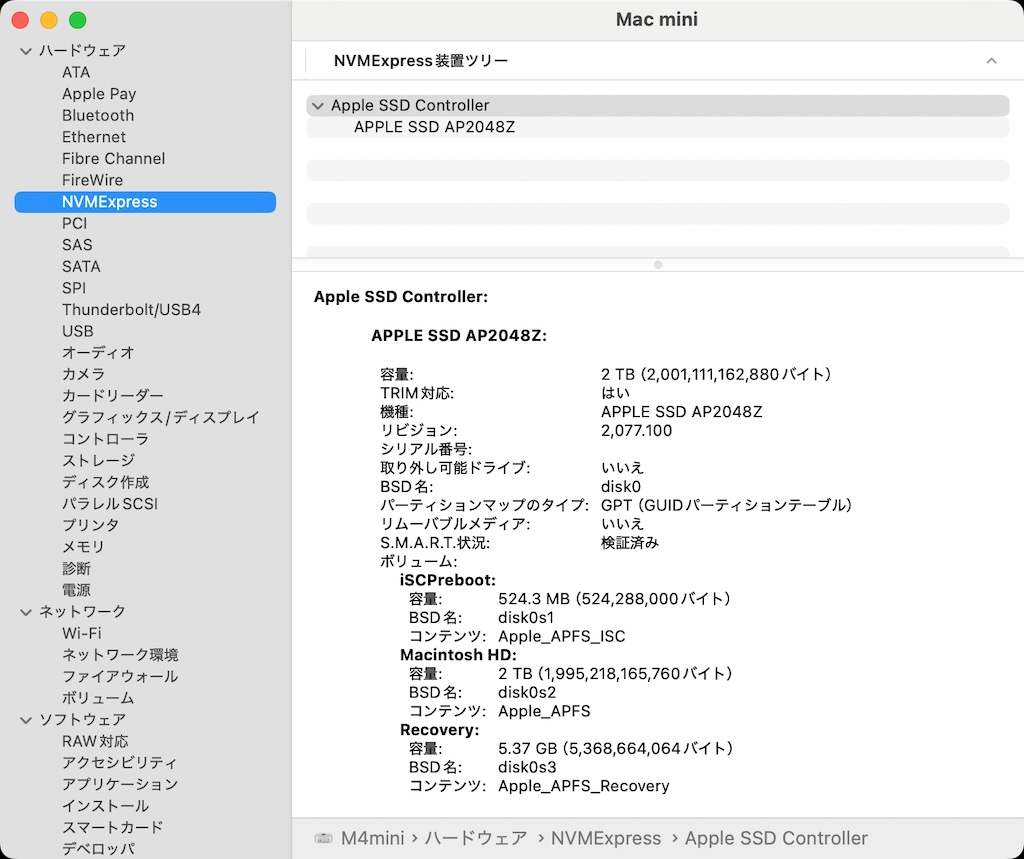Select インストール in the sidebar
The height and width of the screenshot is (859, 1024).
point(106,806)
